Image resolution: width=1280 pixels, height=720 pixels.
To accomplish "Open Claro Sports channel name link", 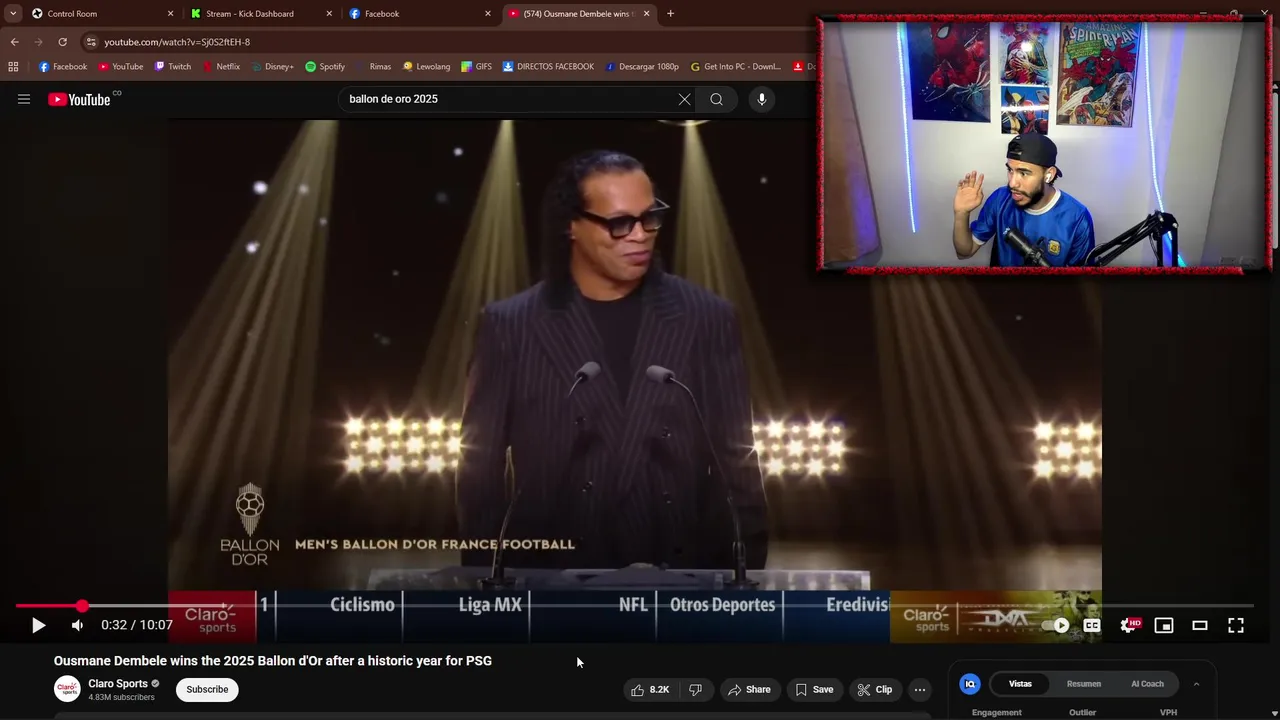I will [x=118, y=684].
